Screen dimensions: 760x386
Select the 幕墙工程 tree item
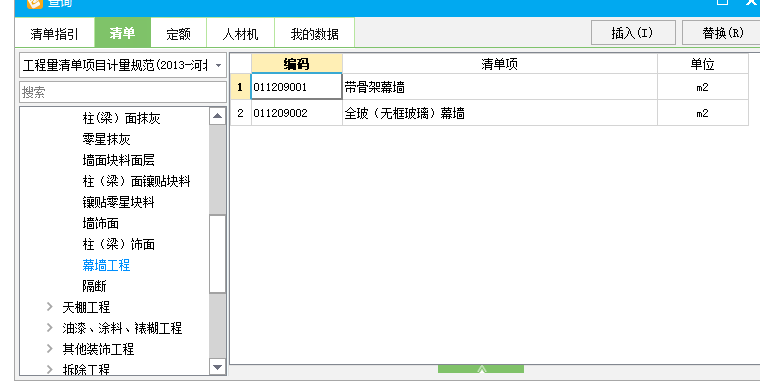click(x=106, y=265)
